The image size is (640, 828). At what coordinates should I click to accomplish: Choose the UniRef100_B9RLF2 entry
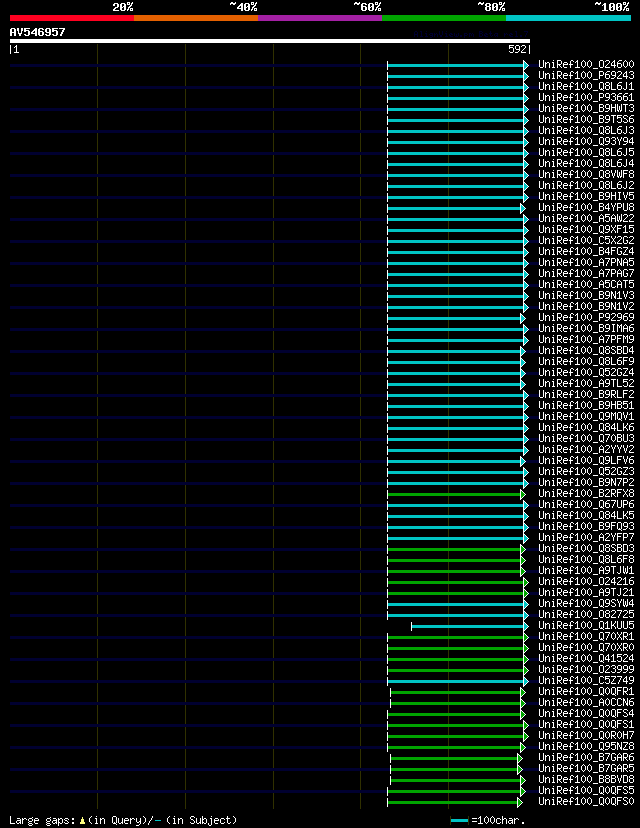pos(586,394)
